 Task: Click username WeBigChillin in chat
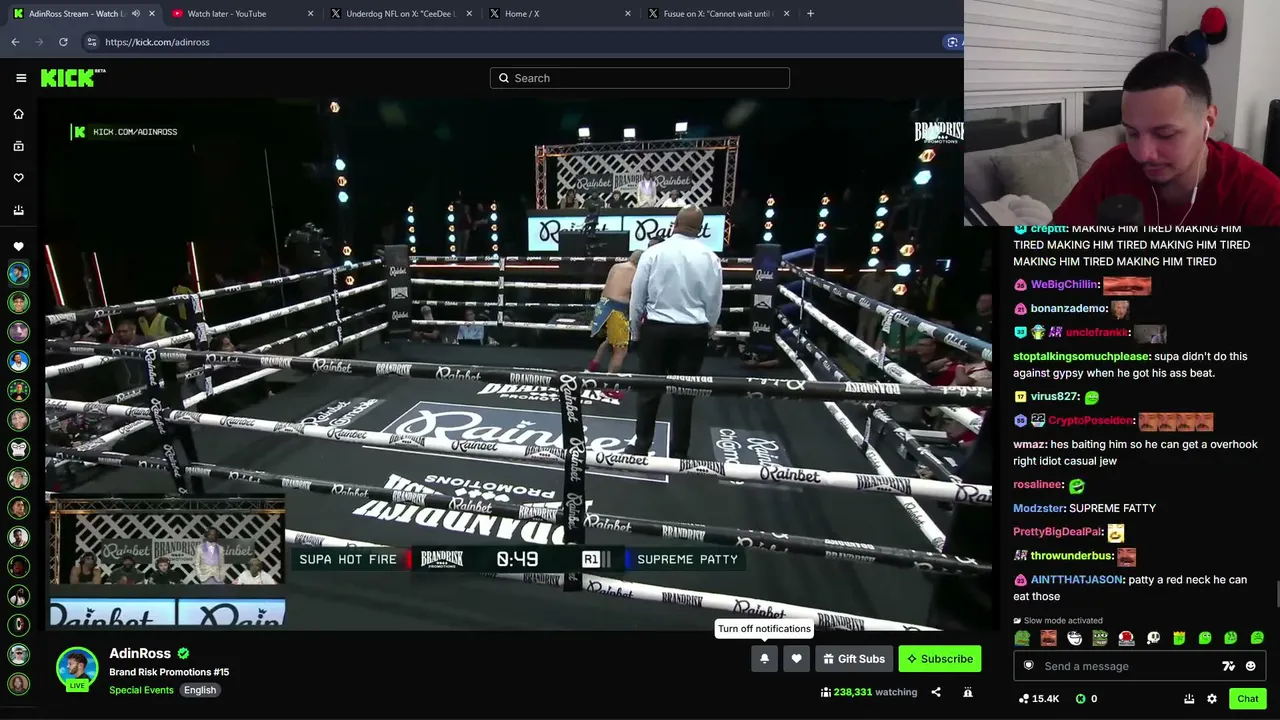coord(1064,285)
